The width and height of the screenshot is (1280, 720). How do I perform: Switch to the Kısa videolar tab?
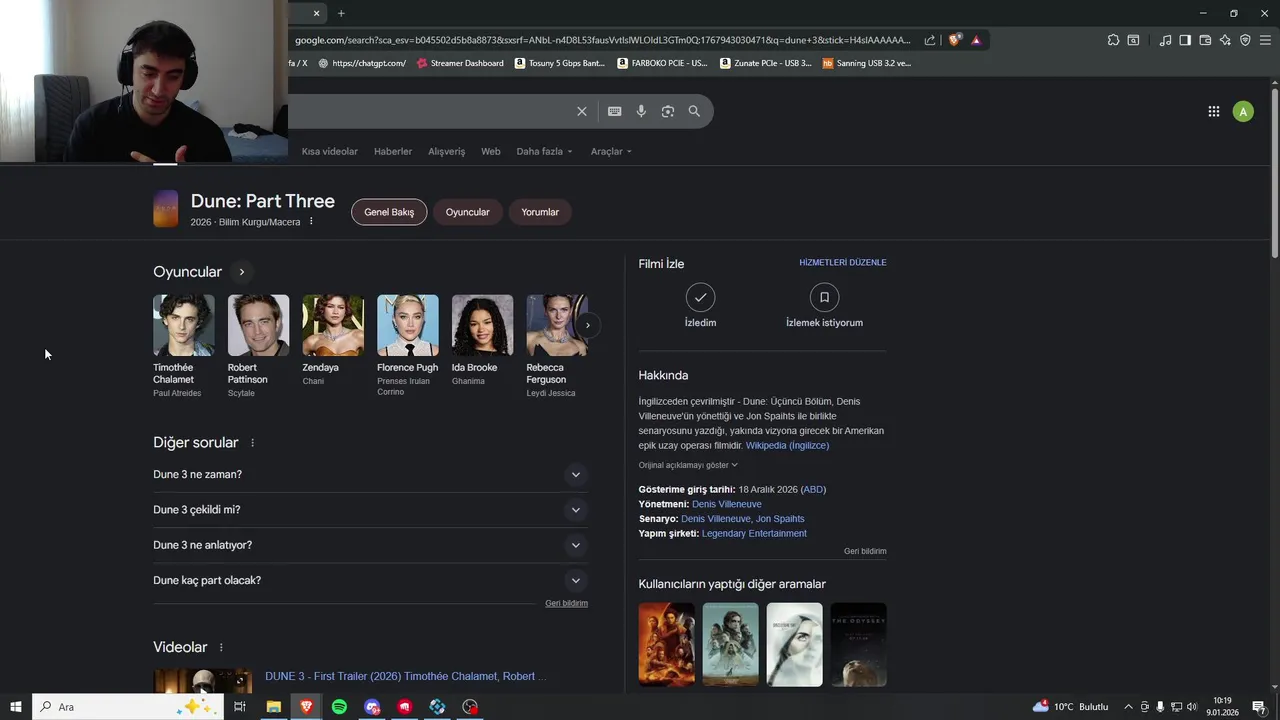tap(330, 152)
